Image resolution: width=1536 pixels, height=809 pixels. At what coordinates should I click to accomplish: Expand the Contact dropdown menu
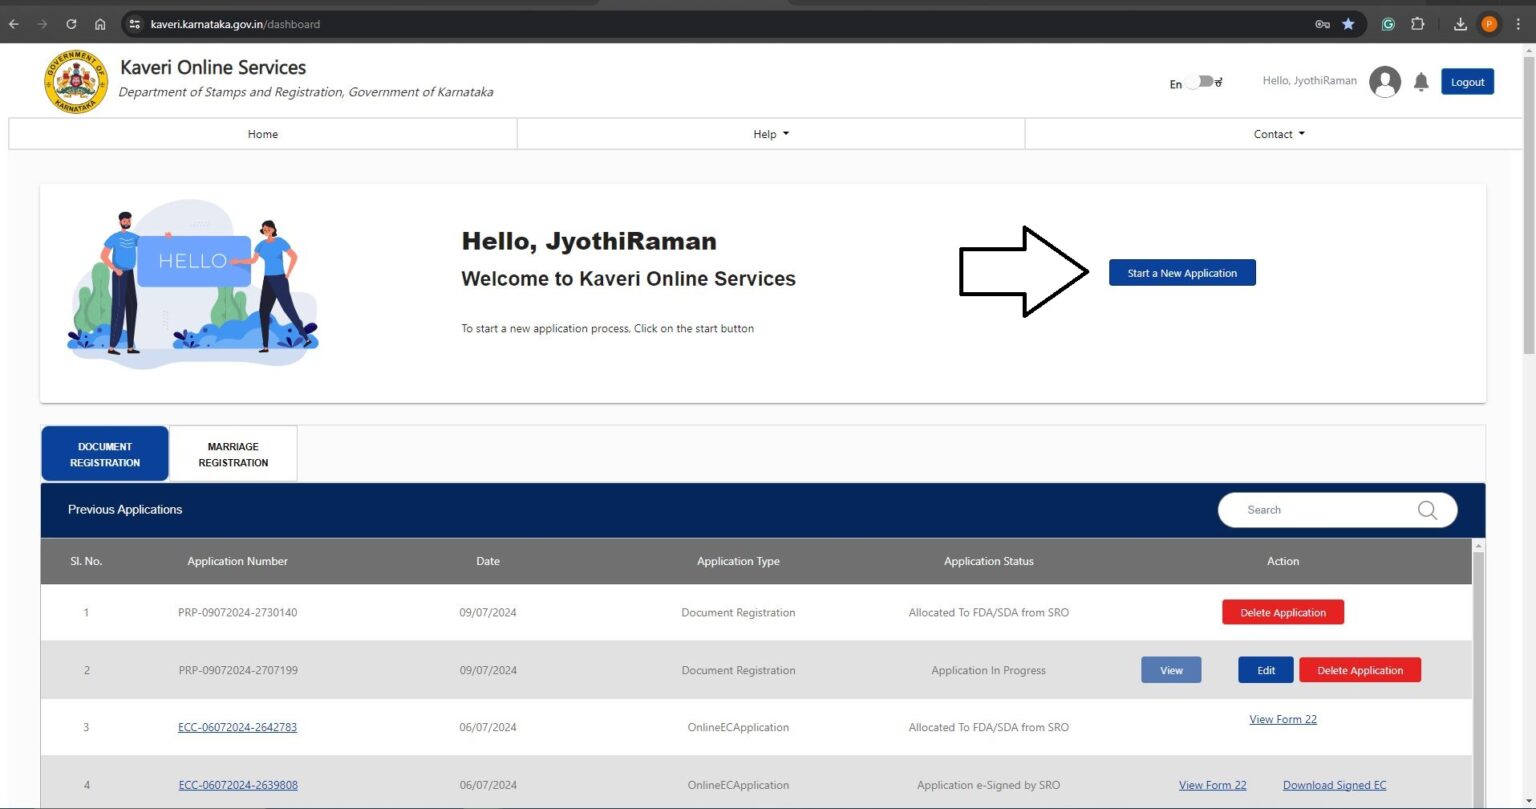coord(1279,134)
